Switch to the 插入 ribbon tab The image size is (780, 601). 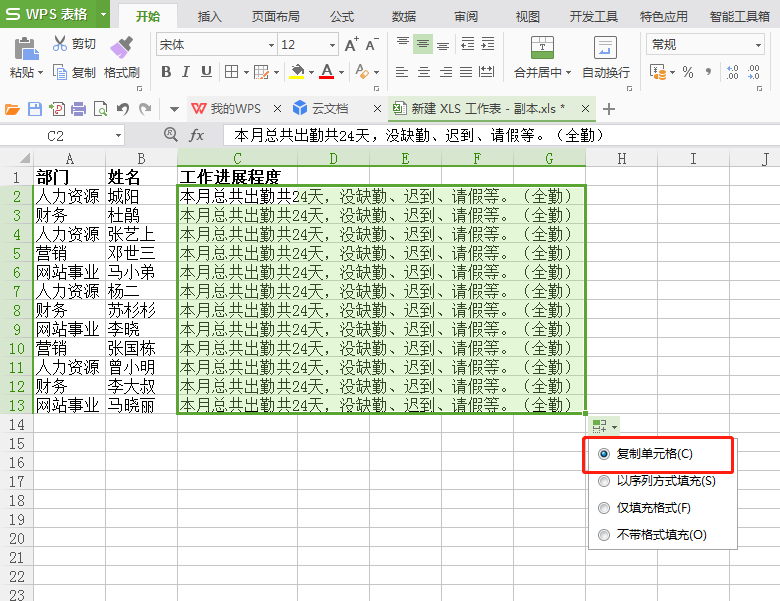[x=209, y=16]
